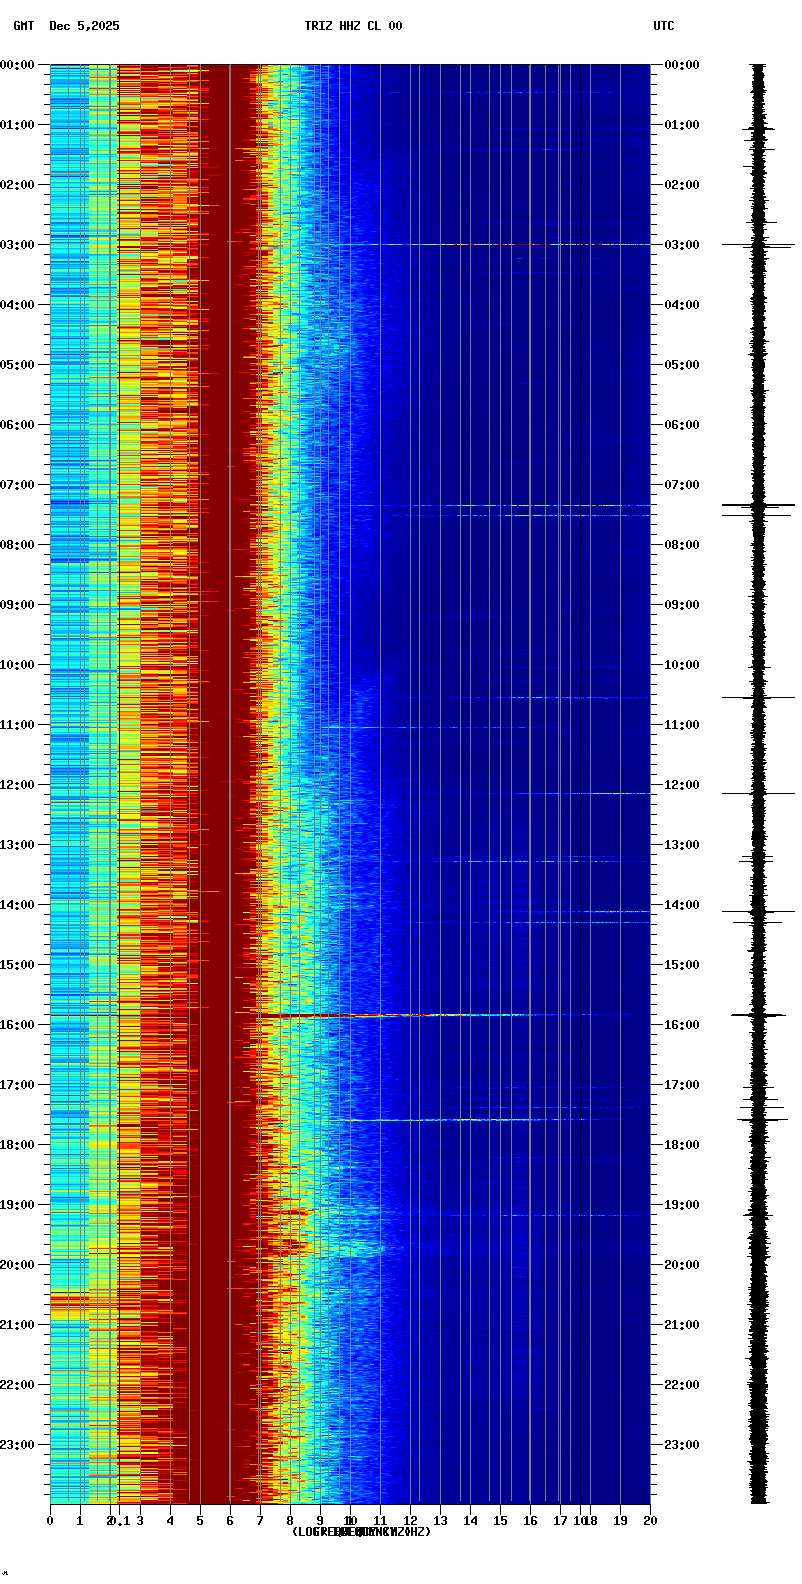
Task: Click the GMT label in the header
Action: click(x=23, y=26)
